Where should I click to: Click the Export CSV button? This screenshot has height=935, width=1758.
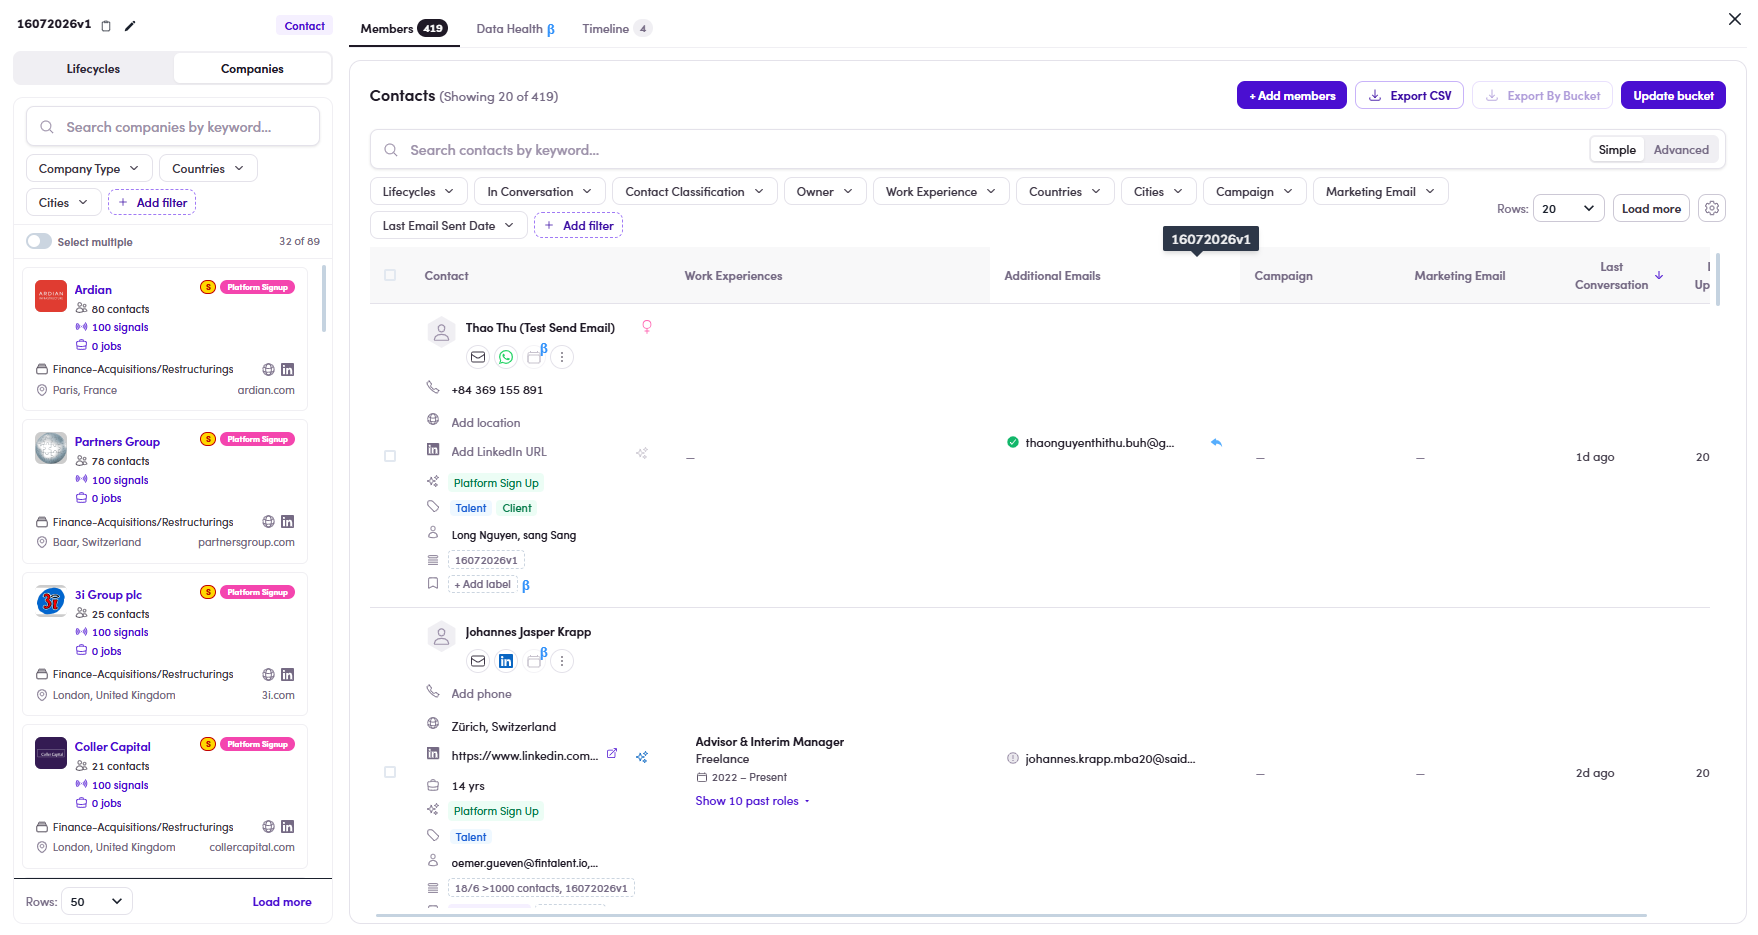point(1410,95)
